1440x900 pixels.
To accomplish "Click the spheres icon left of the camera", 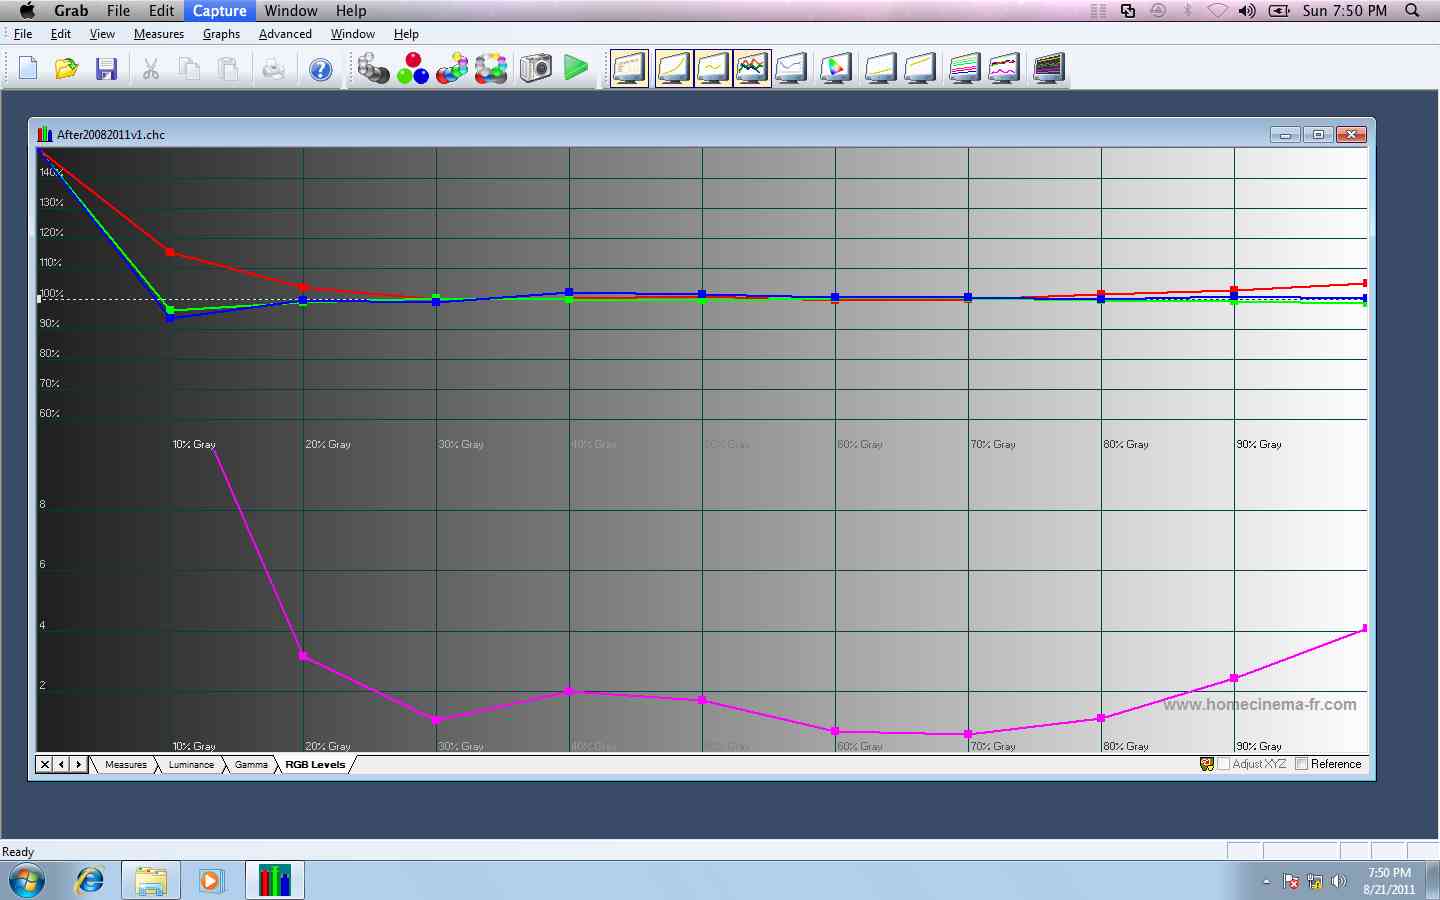I will click(491, 68).
